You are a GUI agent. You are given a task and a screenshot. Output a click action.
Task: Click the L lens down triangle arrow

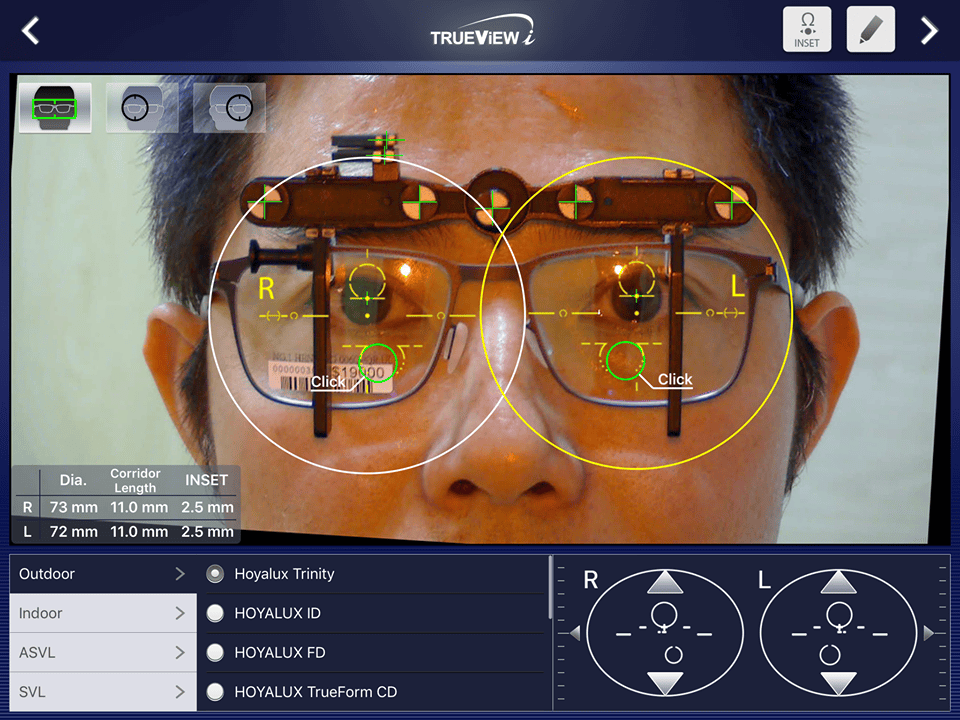[838, 683]
